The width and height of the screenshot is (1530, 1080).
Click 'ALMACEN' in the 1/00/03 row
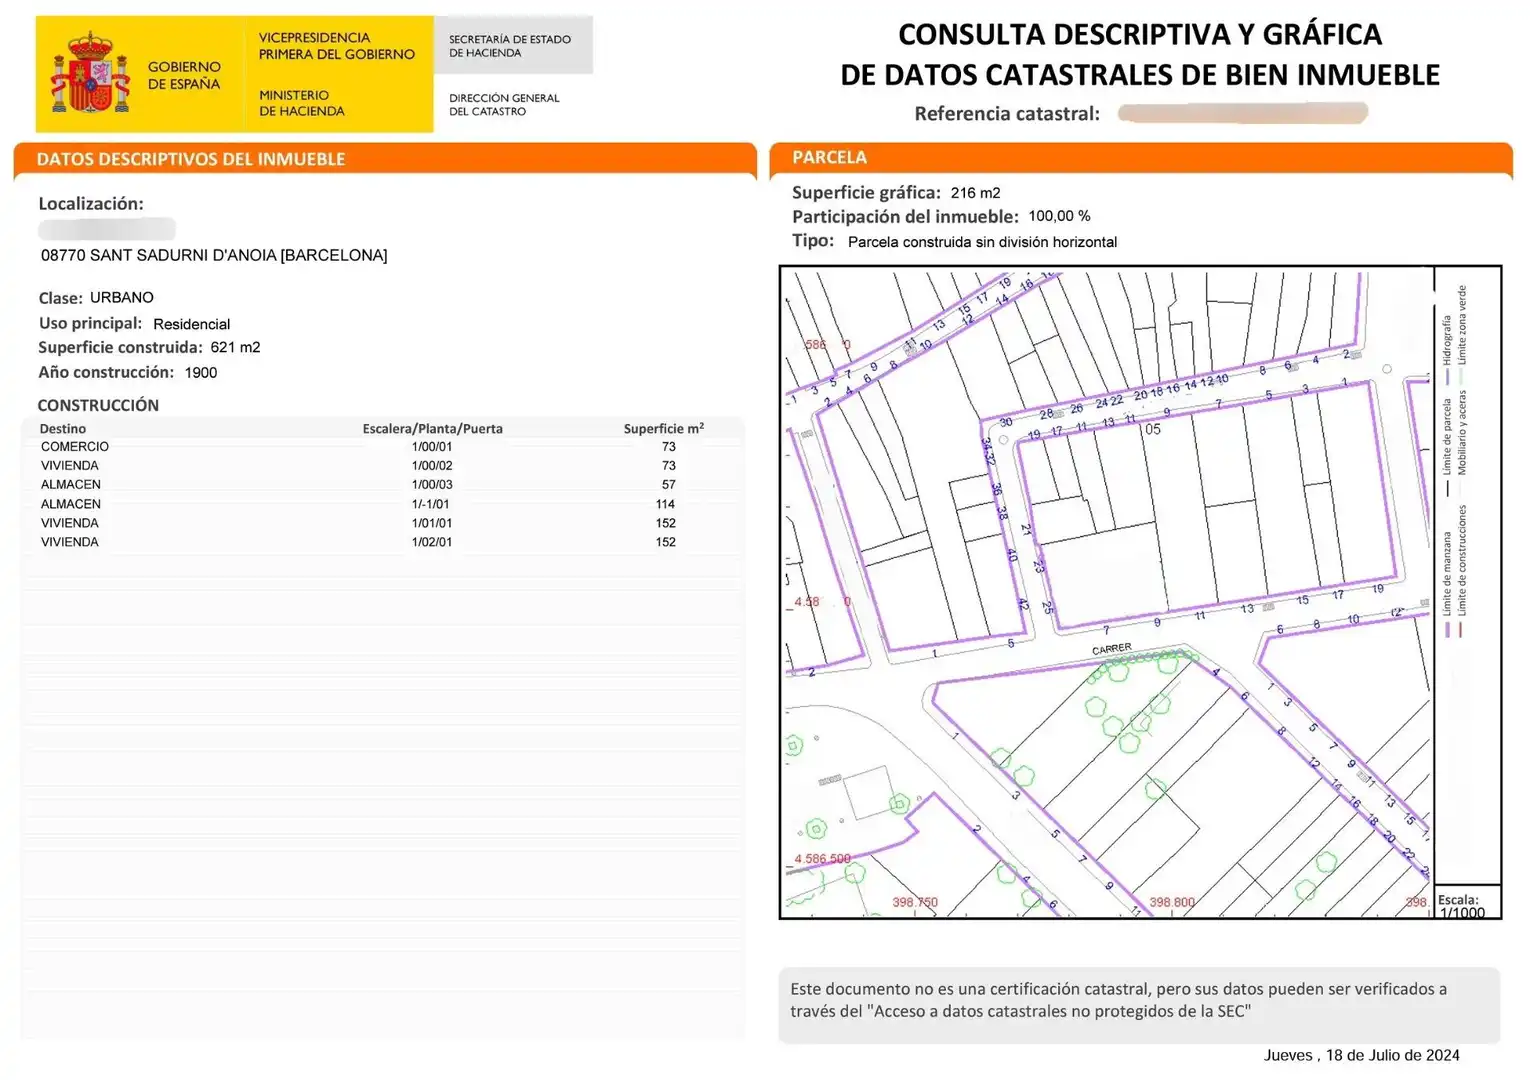pyautogui.click(x=71, y=485)
